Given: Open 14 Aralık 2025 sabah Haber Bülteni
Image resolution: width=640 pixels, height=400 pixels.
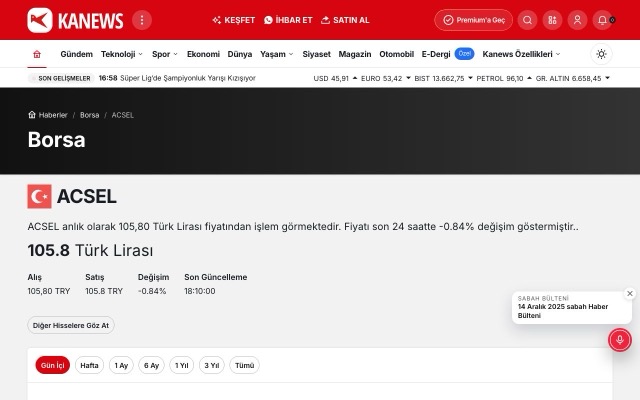Looking at the screenshot, I should (563, 311).
